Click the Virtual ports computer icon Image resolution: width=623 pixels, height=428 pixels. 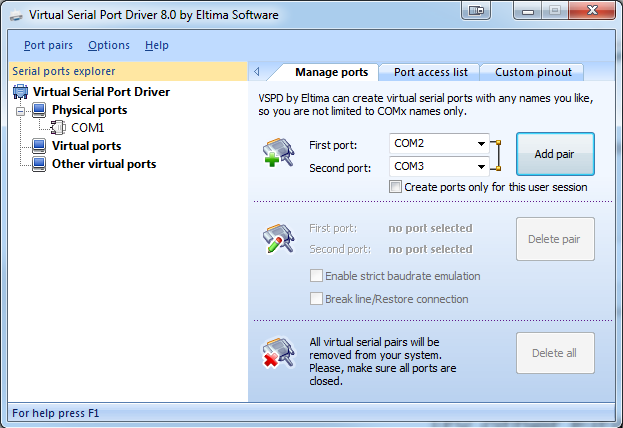[x=39, y=146]
